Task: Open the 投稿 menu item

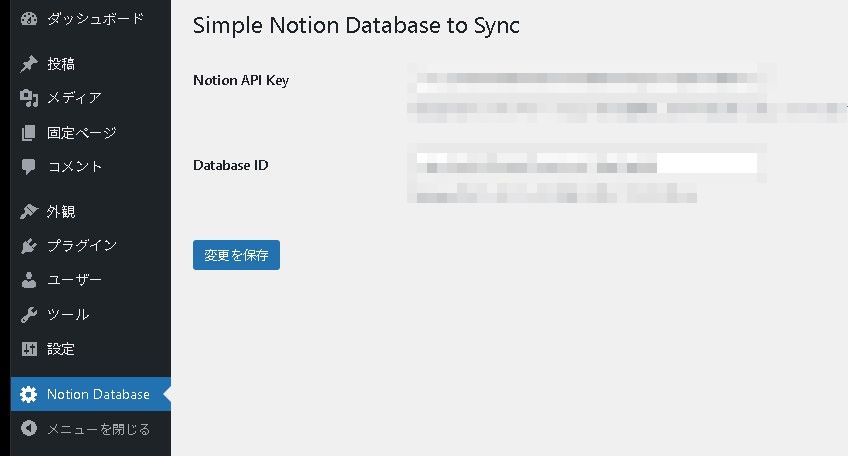Action: pyautogui.click(x=61, y=64)
